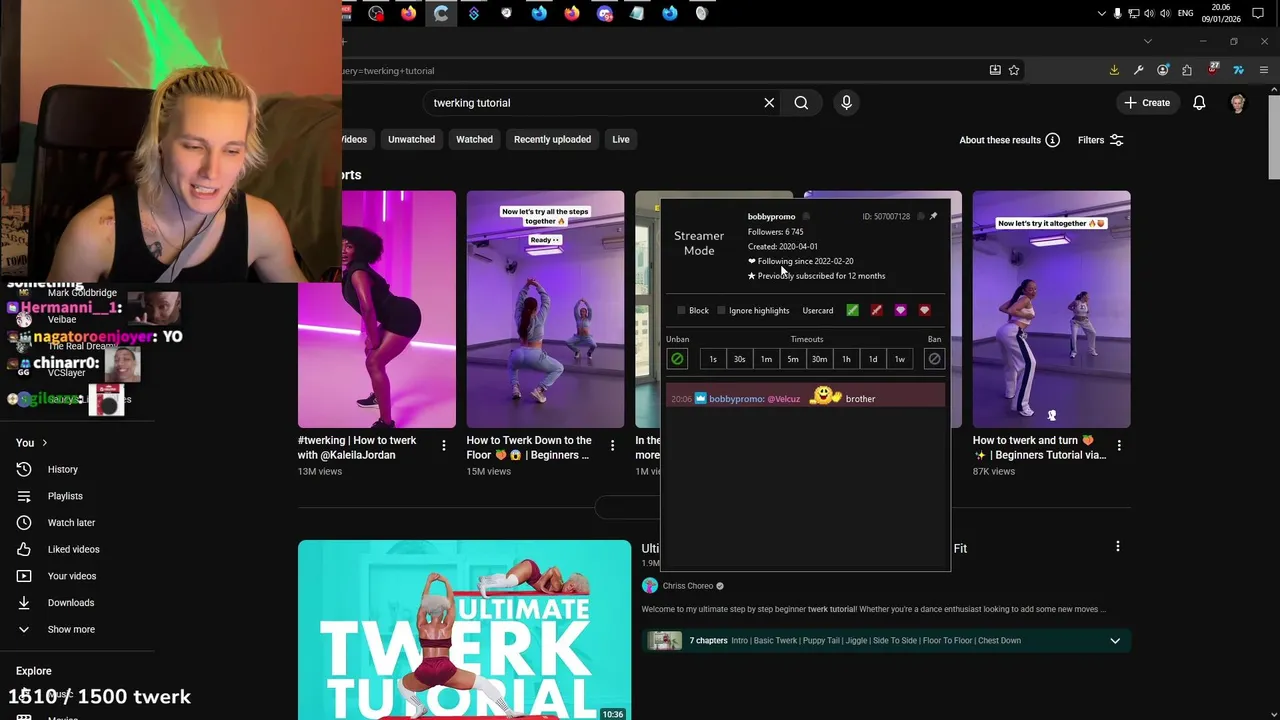Bookmark this page with the star icon
Image resolution: width=1280 pixels, height=720 pixels.
point(1014,70)
